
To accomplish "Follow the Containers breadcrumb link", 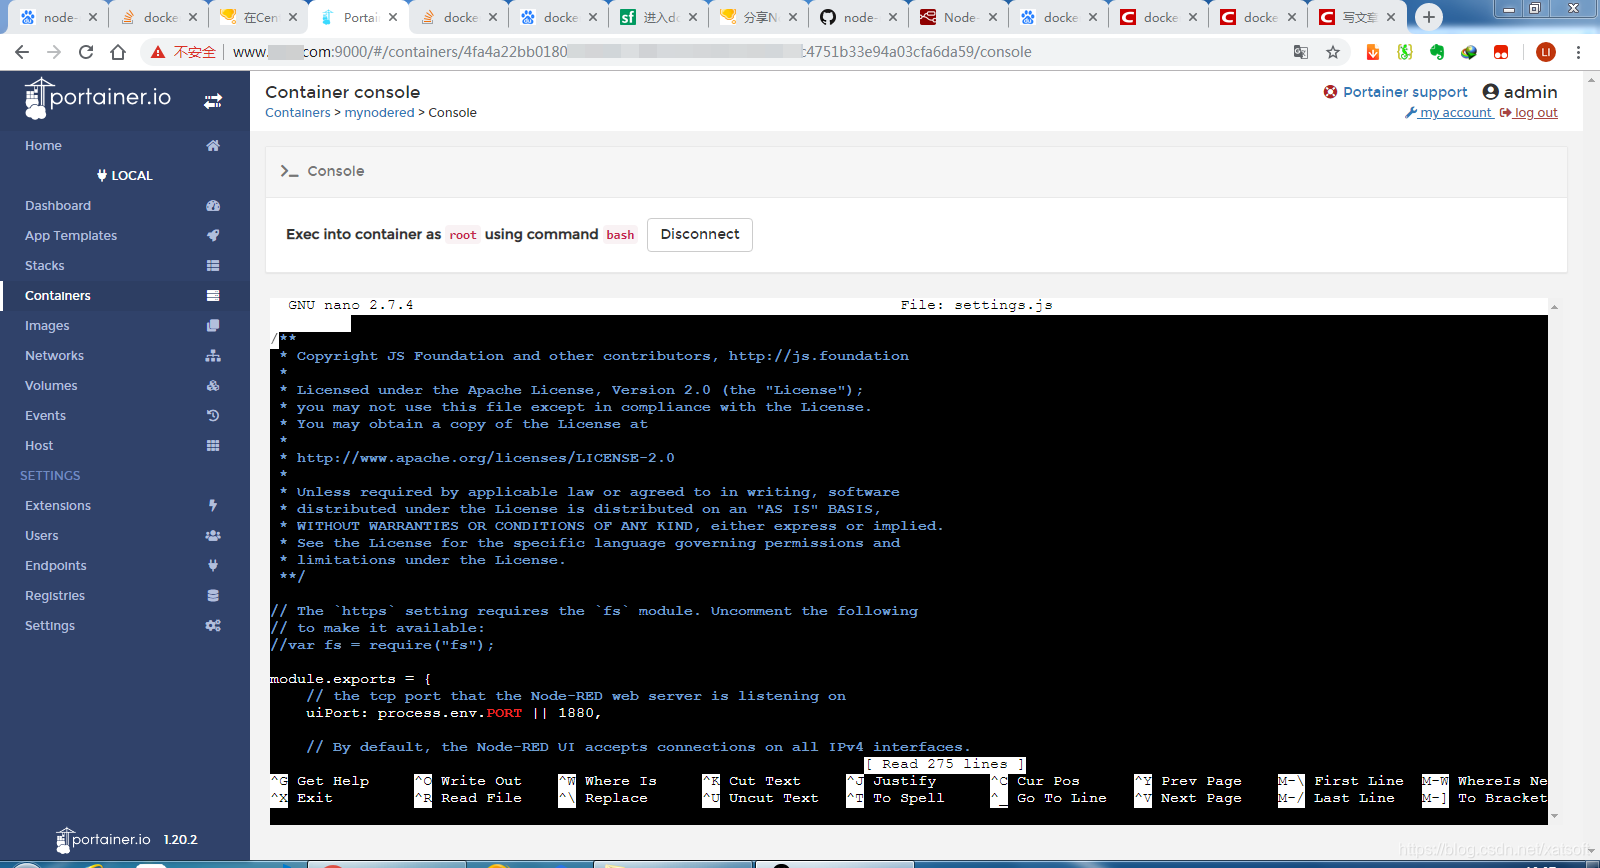I will click(297, 113).
